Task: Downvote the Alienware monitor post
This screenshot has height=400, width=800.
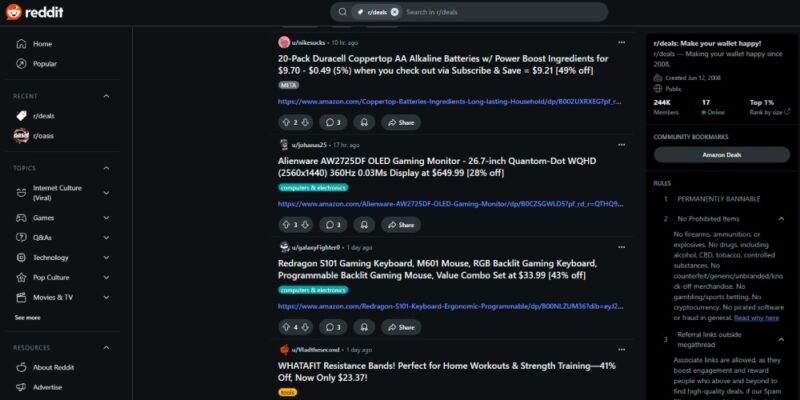Action: (x=305, y=224)
